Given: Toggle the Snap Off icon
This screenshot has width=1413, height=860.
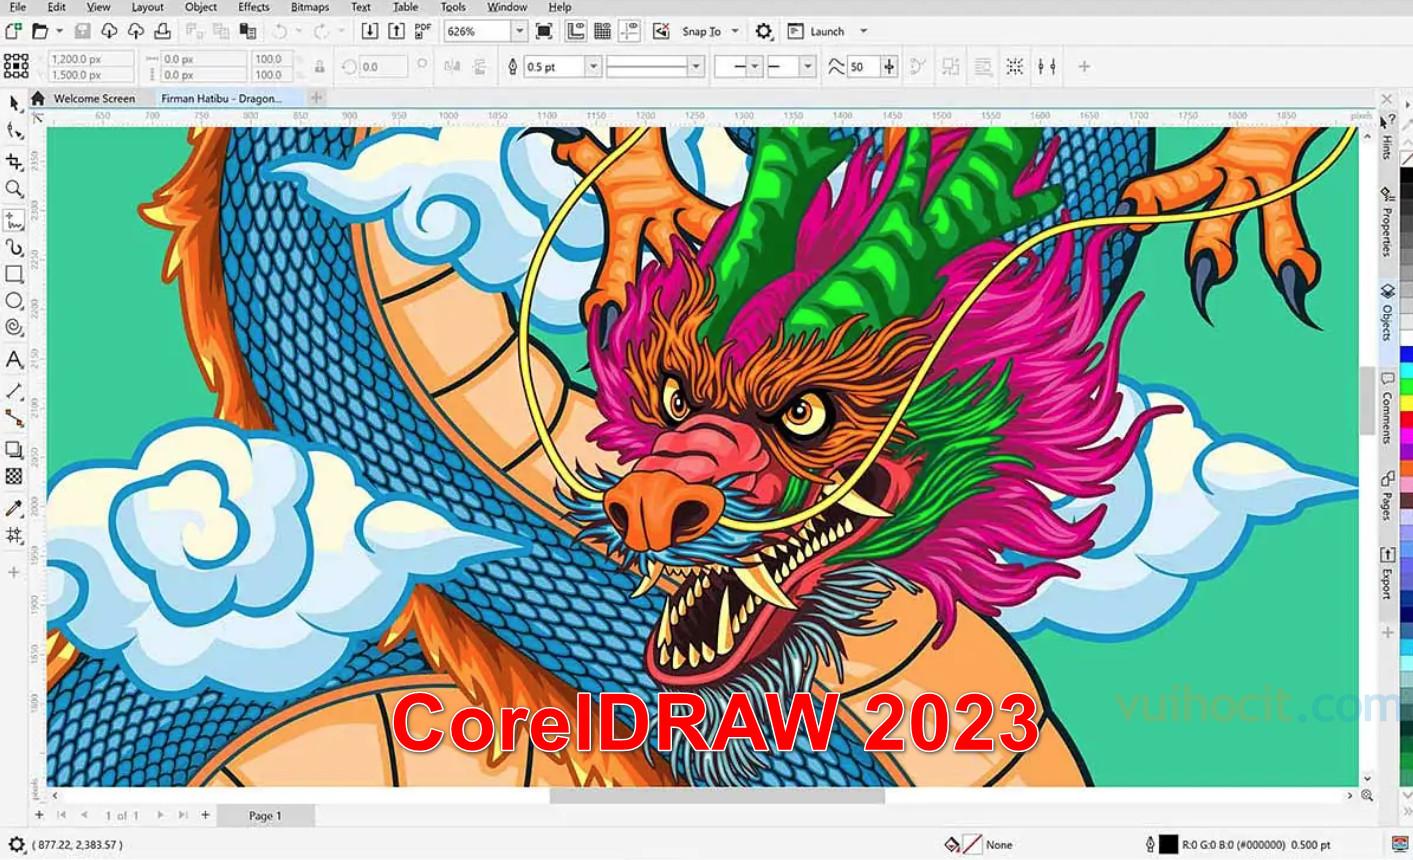Looking at the screenshot, I should [661, 31].
